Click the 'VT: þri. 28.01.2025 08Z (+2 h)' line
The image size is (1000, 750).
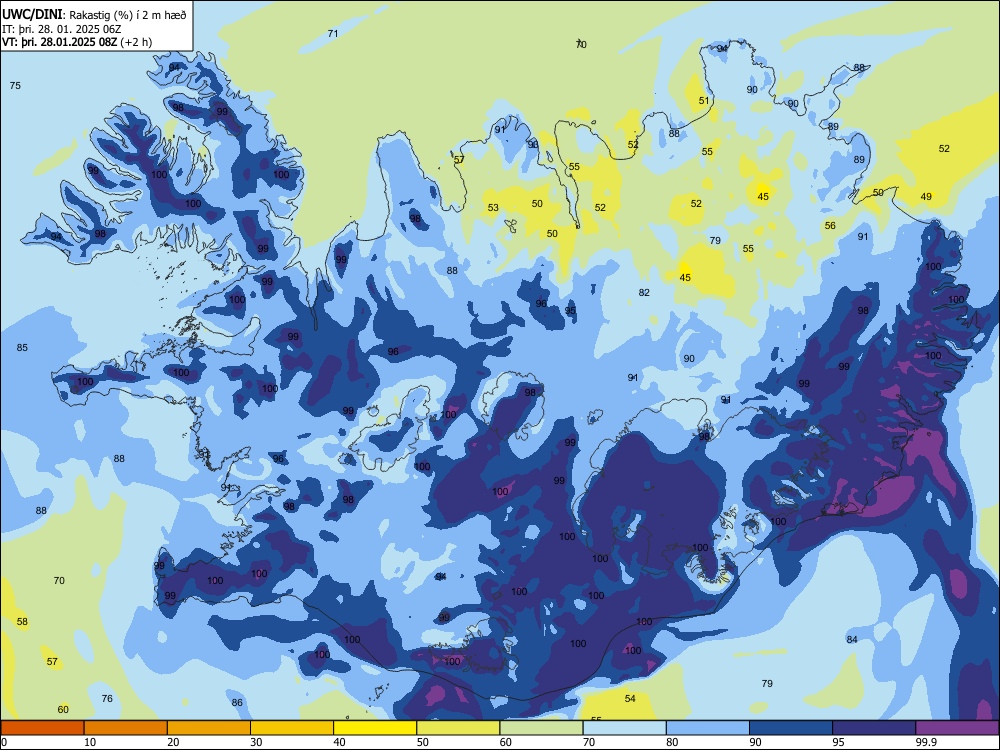click(77, 42)
